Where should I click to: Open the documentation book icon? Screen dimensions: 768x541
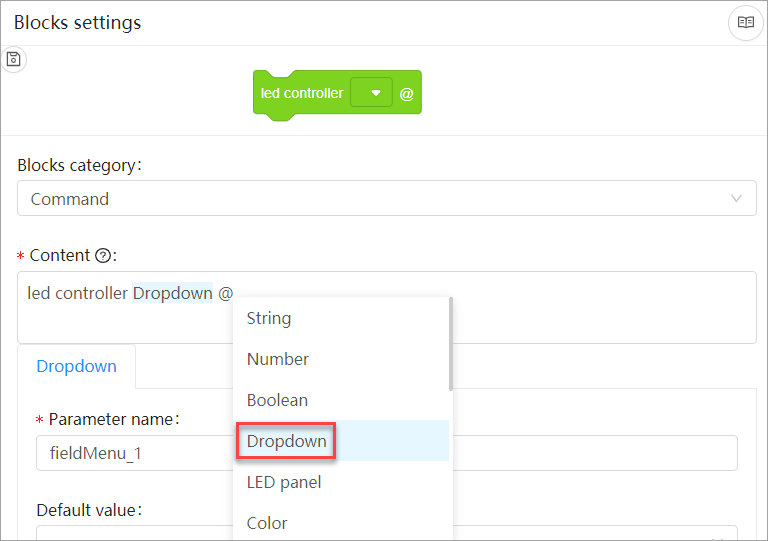pyautogui.click(x=745, y=22)
